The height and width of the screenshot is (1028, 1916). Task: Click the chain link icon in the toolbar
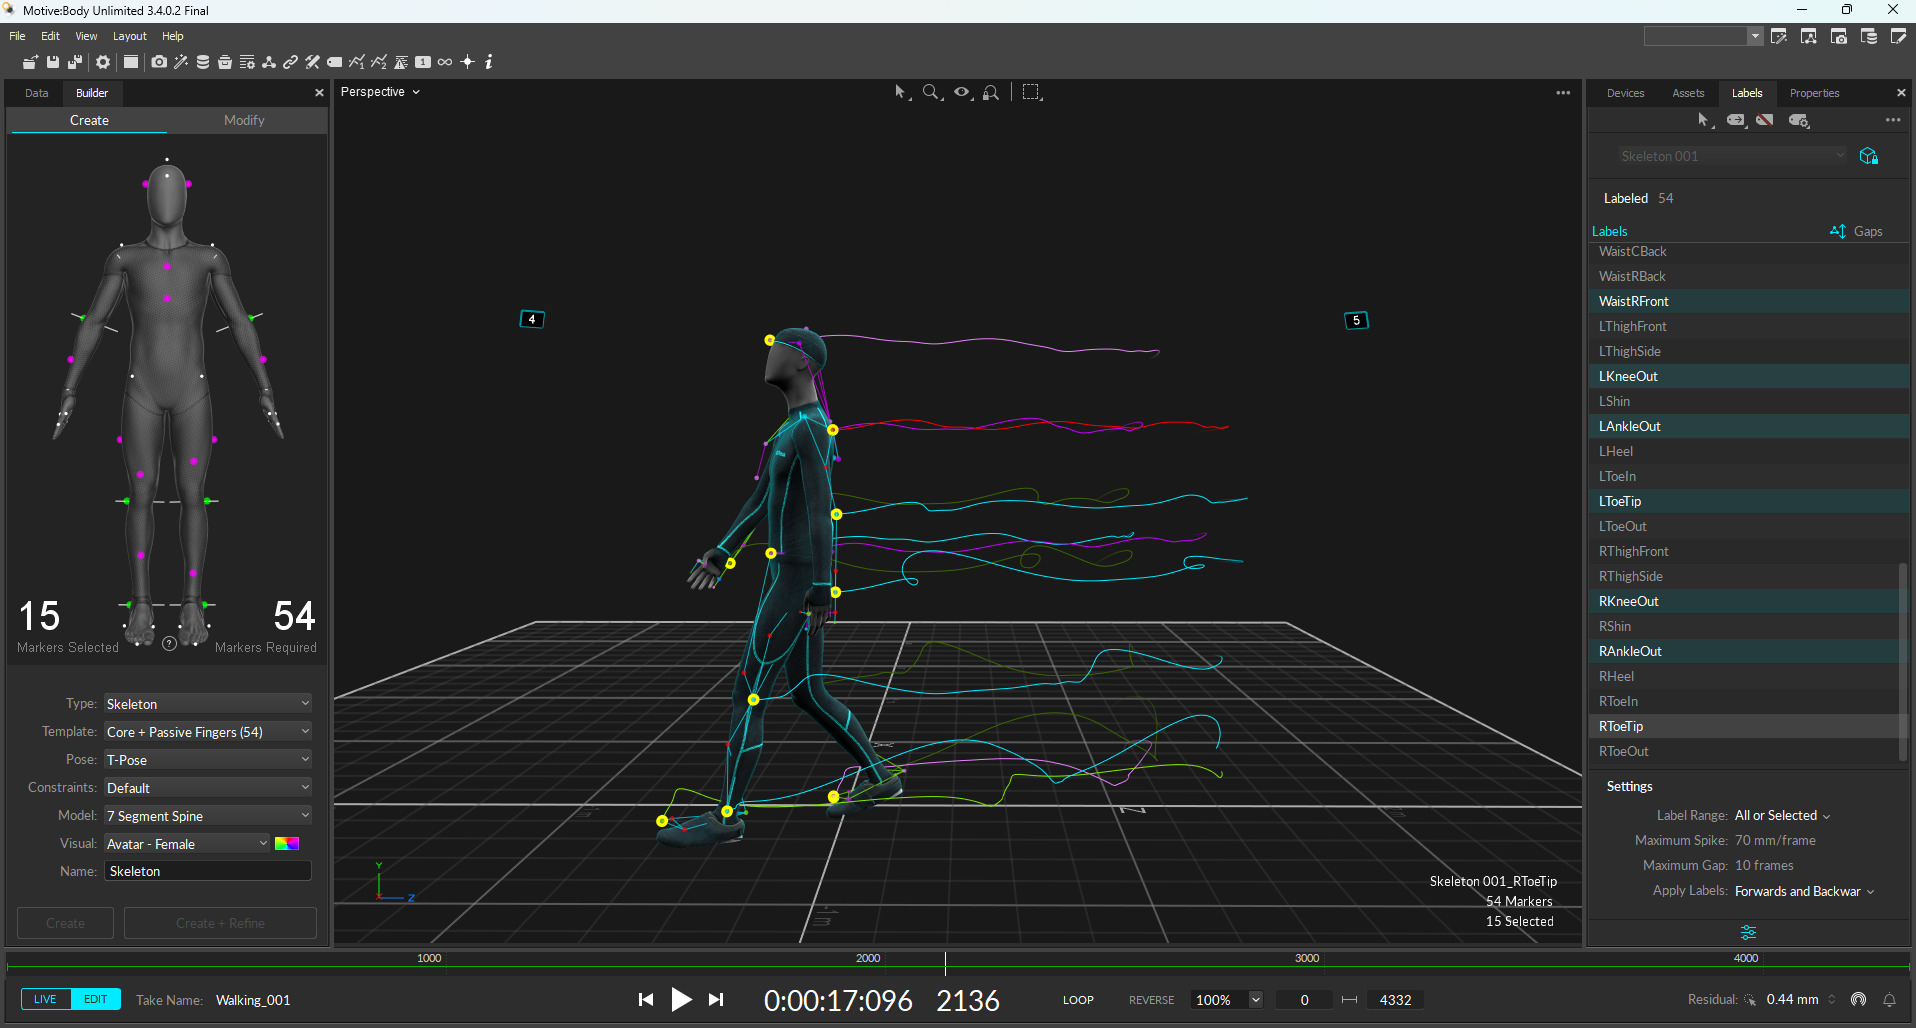pos(290,62)
